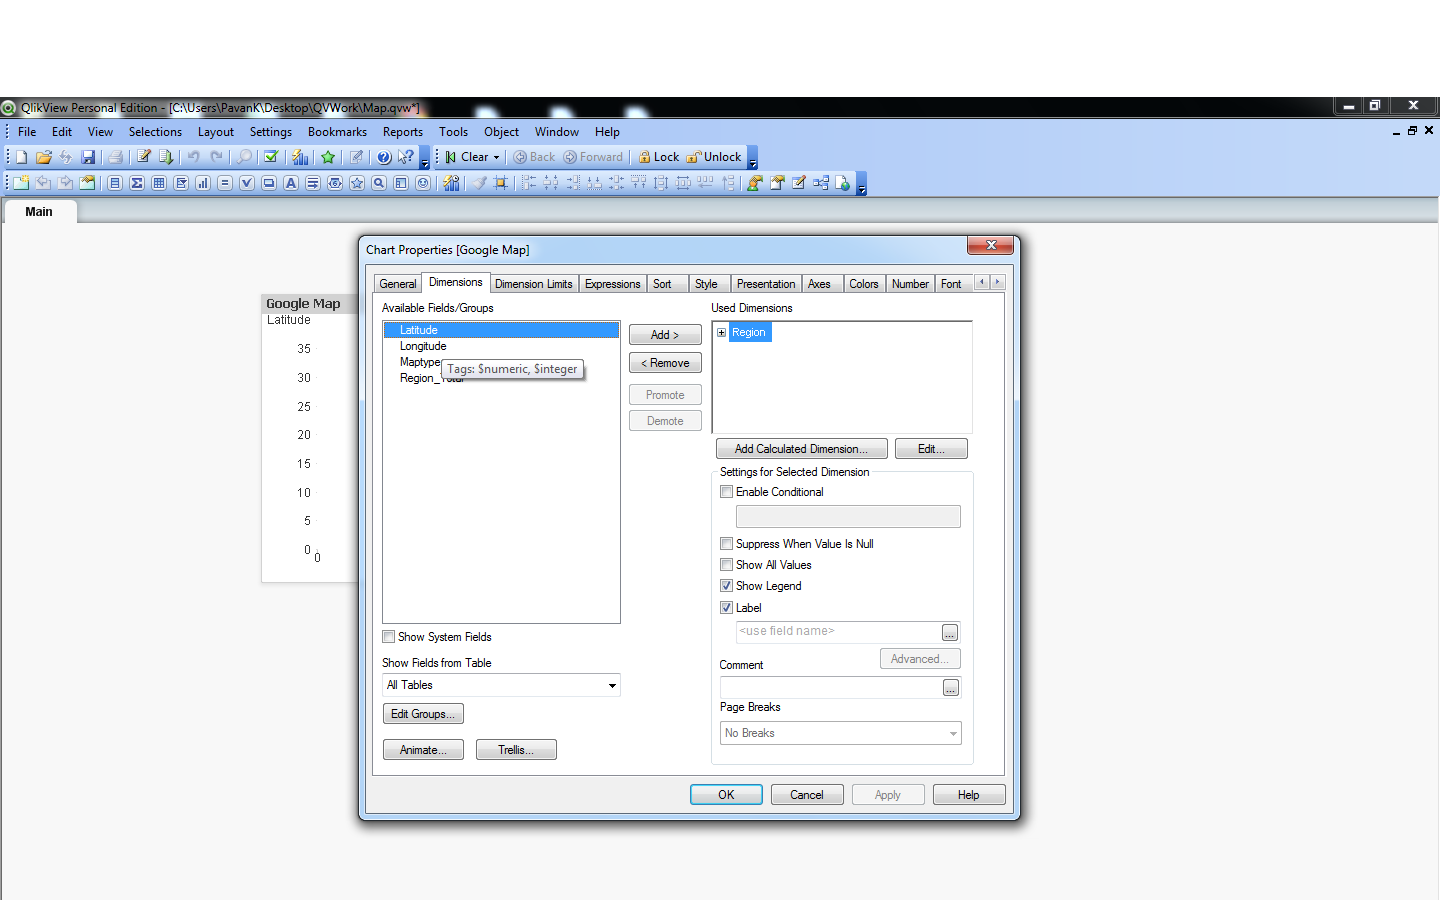Image resolution: width=1440 pixels, height=900 pixels.
Task: Enable Show System Fields checkbox
Action: [x=389, y=637]
